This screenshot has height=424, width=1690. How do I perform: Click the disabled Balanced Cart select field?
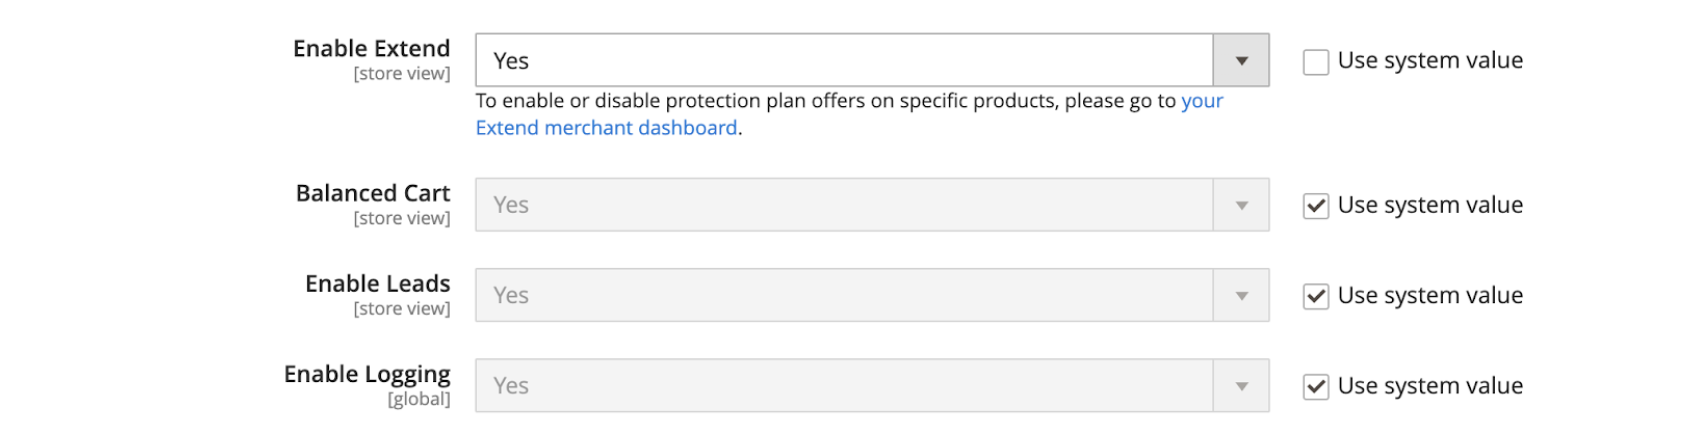coord(843,205)
